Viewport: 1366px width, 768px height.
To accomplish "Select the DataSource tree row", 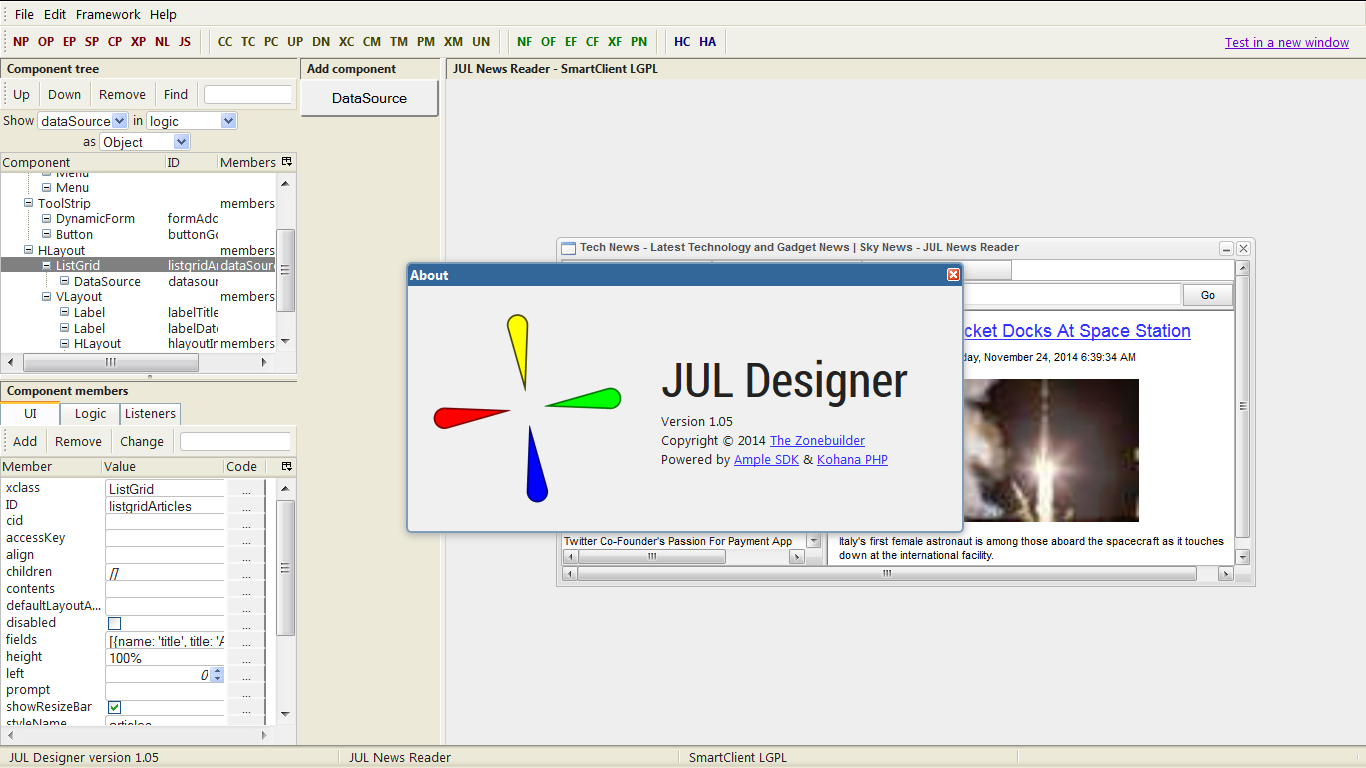I will (138, 281).
